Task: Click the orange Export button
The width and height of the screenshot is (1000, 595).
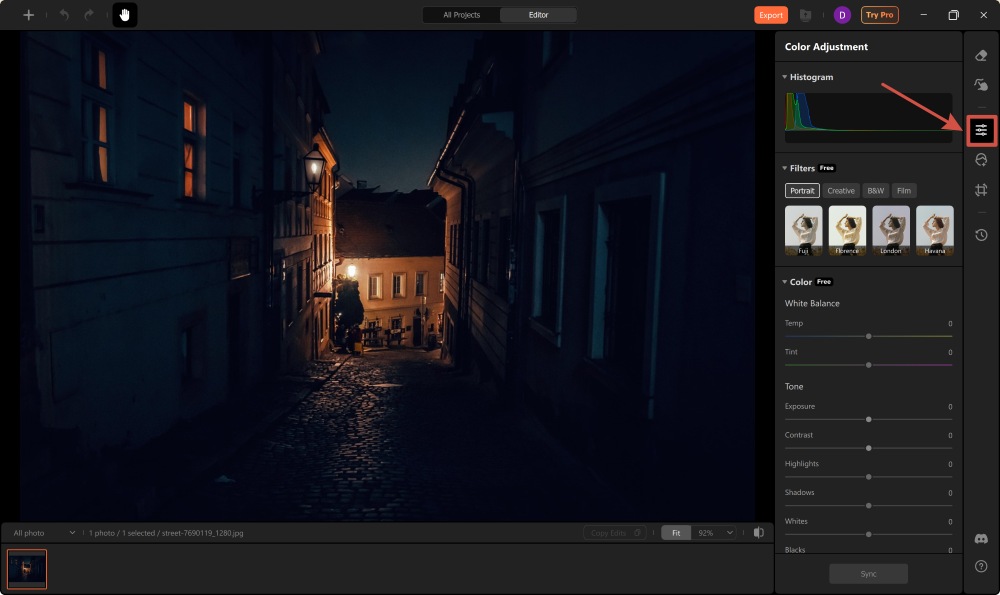Action: 770,15
